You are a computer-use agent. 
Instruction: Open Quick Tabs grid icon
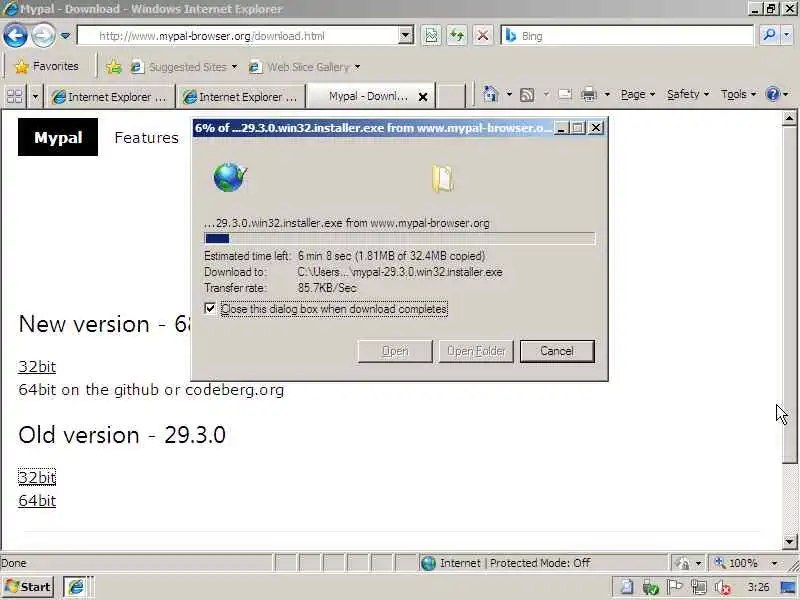click(x=14, y=96)
